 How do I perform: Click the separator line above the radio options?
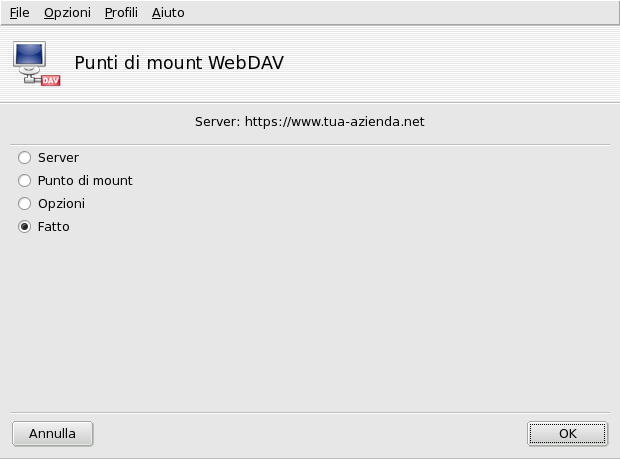pyautogui.click(x=310, y=145)
